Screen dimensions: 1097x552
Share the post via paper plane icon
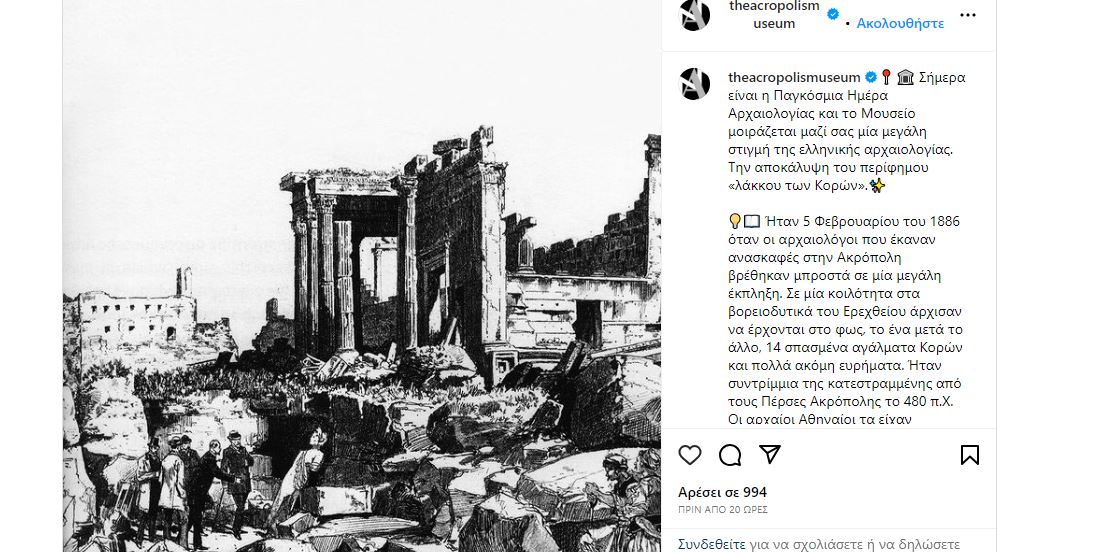[770, 455]
